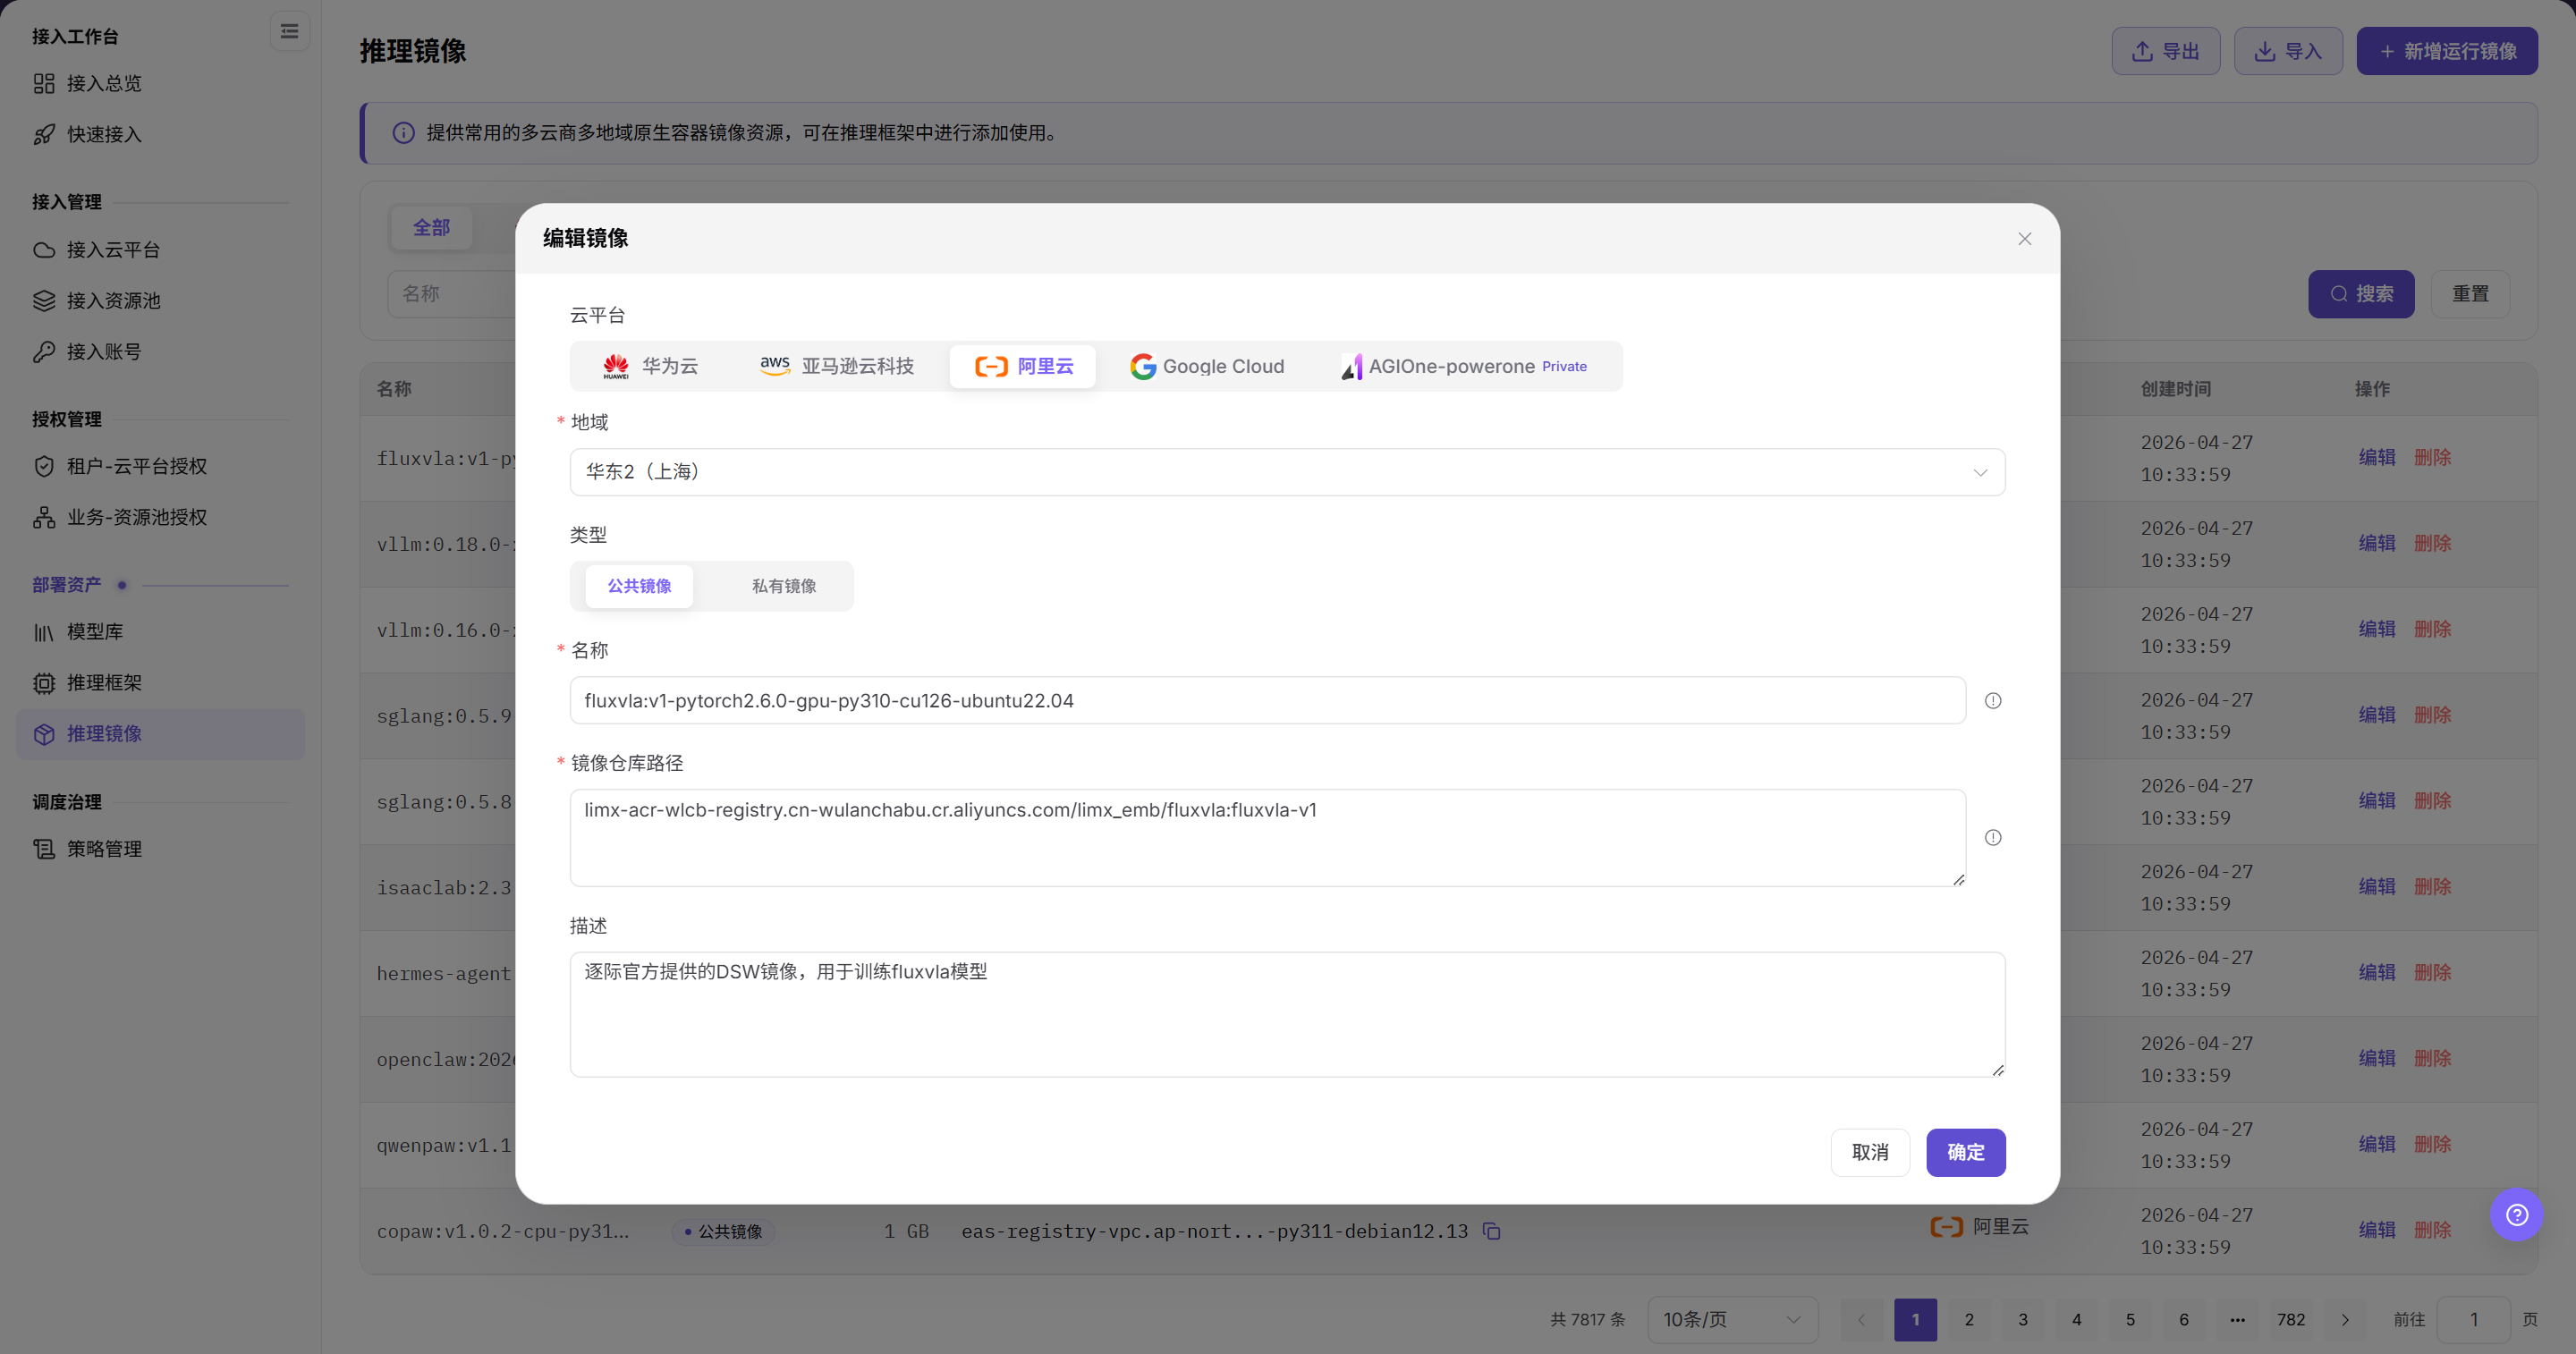Select AGIOne-powerone private platform
This screenshot has width=2576, height=1354.
coord(1464,366)
